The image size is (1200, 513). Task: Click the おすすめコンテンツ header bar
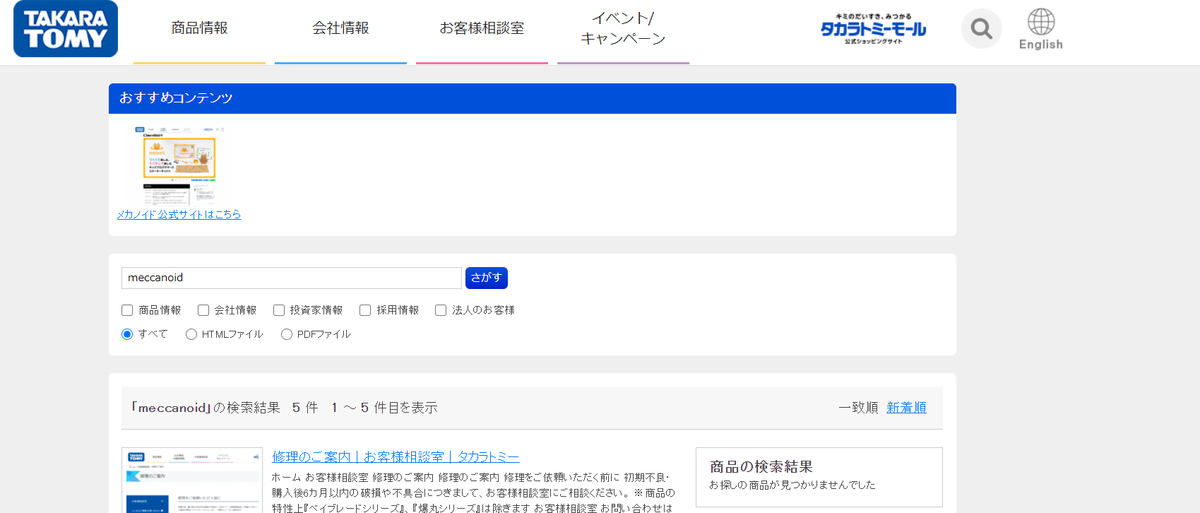(x=532, y=98)
